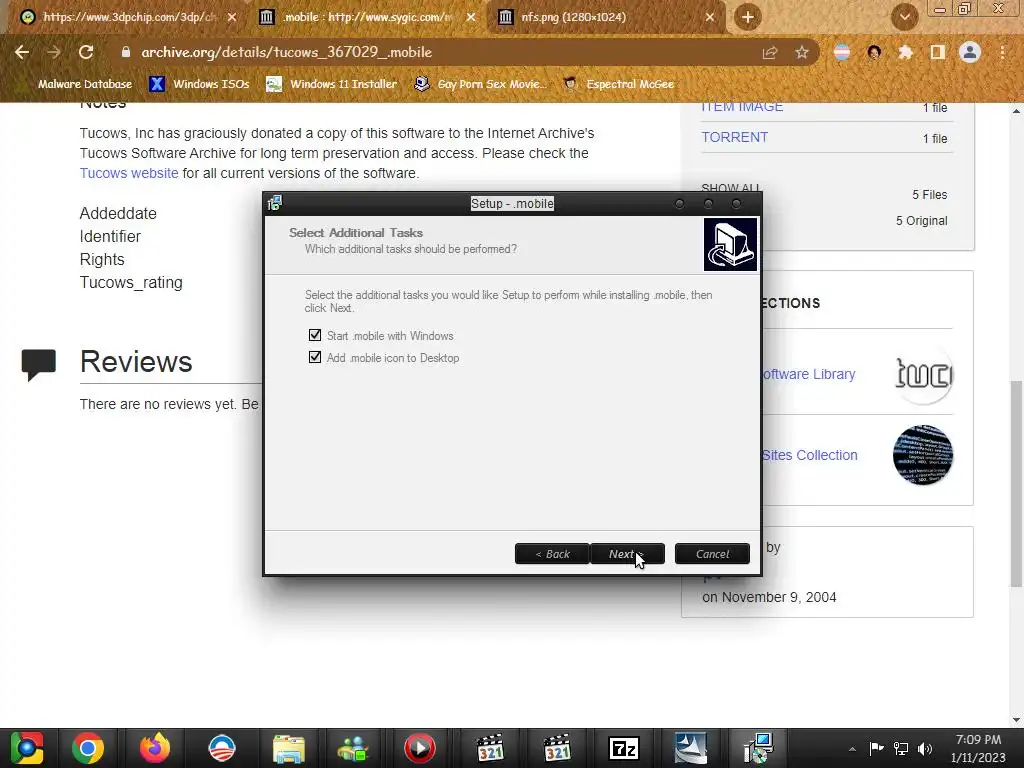1024x768 pixels.
Task: Open the taskbar clock showing 7:09 PM
Action: (x=978, y=748)
